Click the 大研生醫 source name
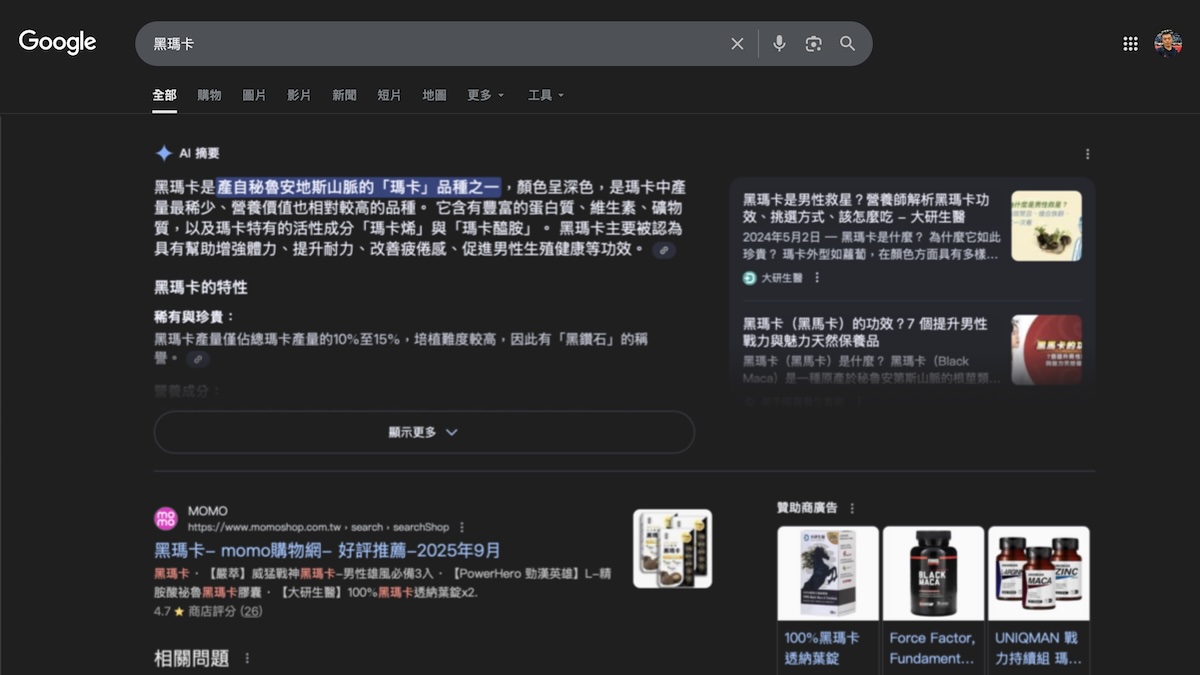The height and width of the screenshot is (675, 1200). tap(782, 278)
